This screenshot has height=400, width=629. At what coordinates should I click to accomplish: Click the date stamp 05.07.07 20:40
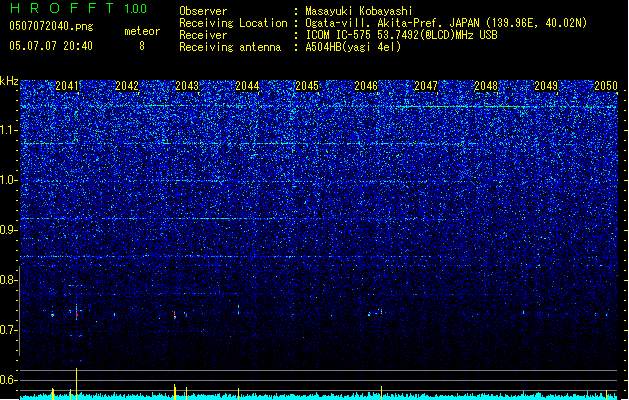click(x=51, y=46)
